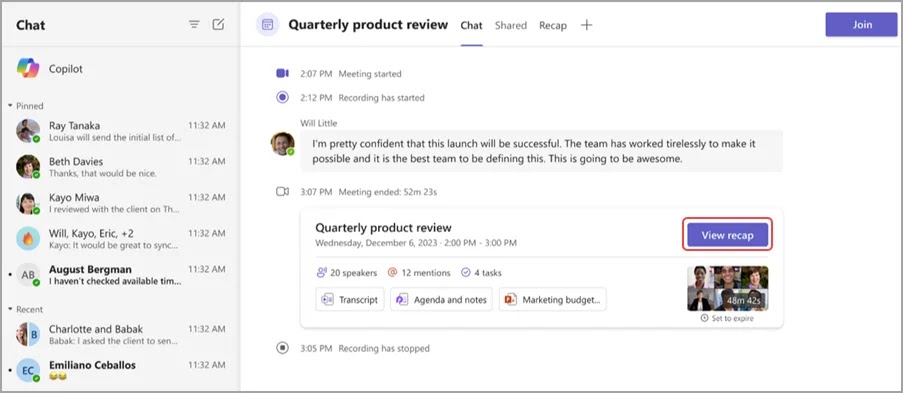Collapse the Recent section
The width and height of the screenshot is (903, 393).
click(26, 309)
